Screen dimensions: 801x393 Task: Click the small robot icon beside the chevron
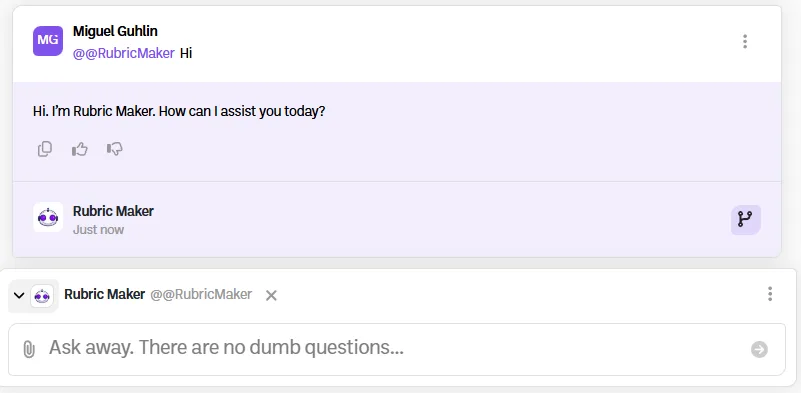click(42, 296)
